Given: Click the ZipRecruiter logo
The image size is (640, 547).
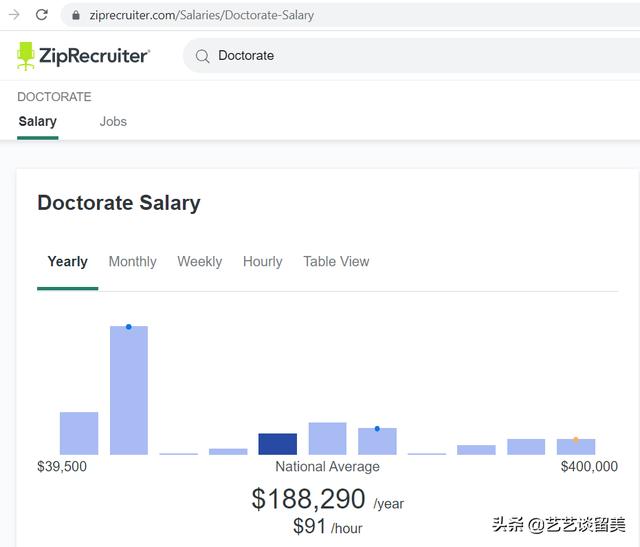Looking at the screenshot, I should (x=84, y=56).
